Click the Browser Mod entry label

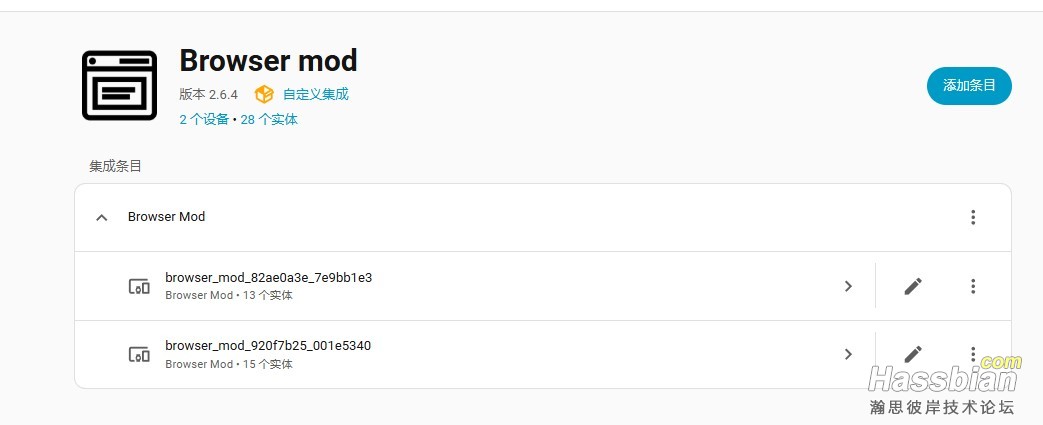click(166, 217)
